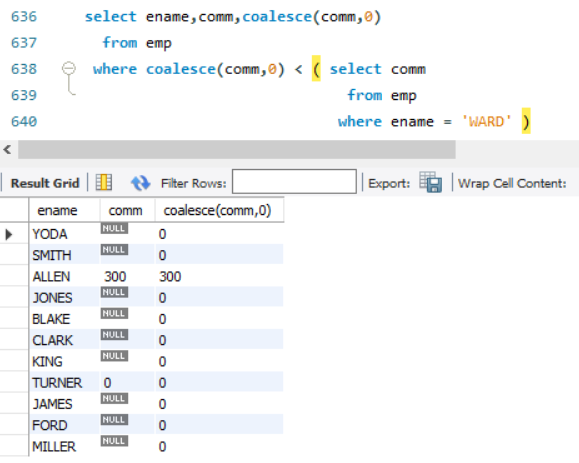The width and height of the screenshot is (579, 463).
Task: Click line number 636 in the editor gutter
Action: pyautogui.click(x=24, y=17)
